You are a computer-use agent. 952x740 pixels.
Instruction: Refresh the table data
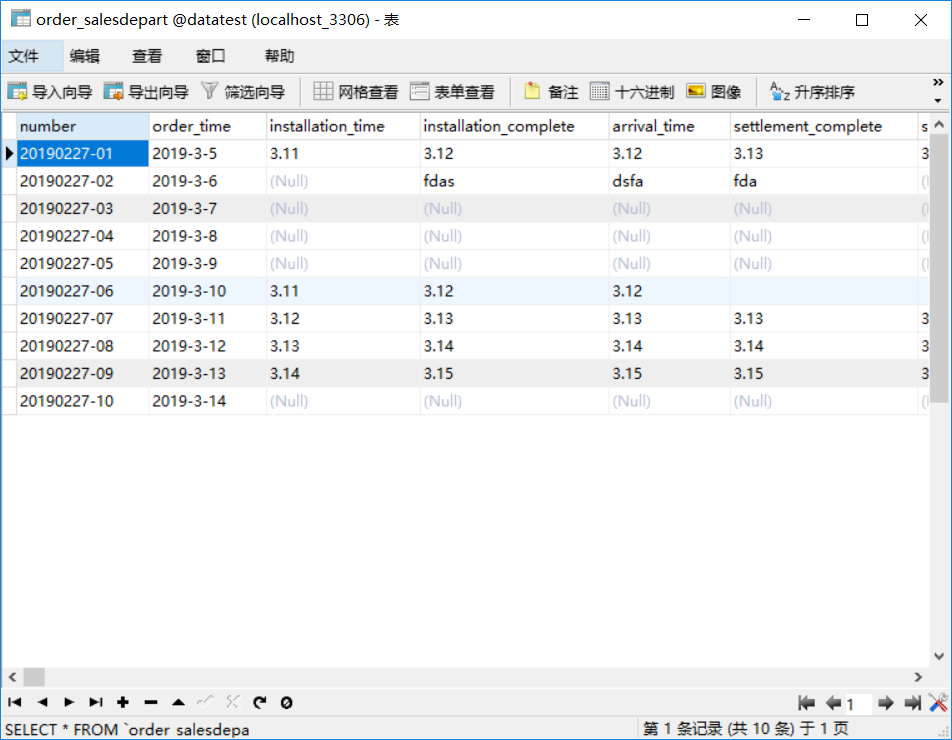[x=260, y=702]
